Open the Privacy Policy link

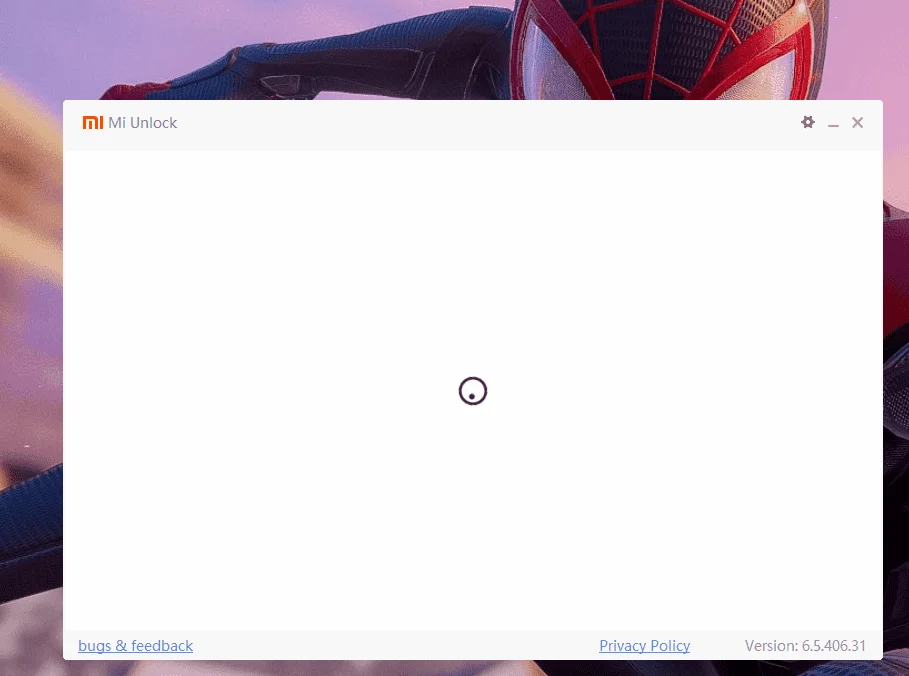(x=645, y=646)
